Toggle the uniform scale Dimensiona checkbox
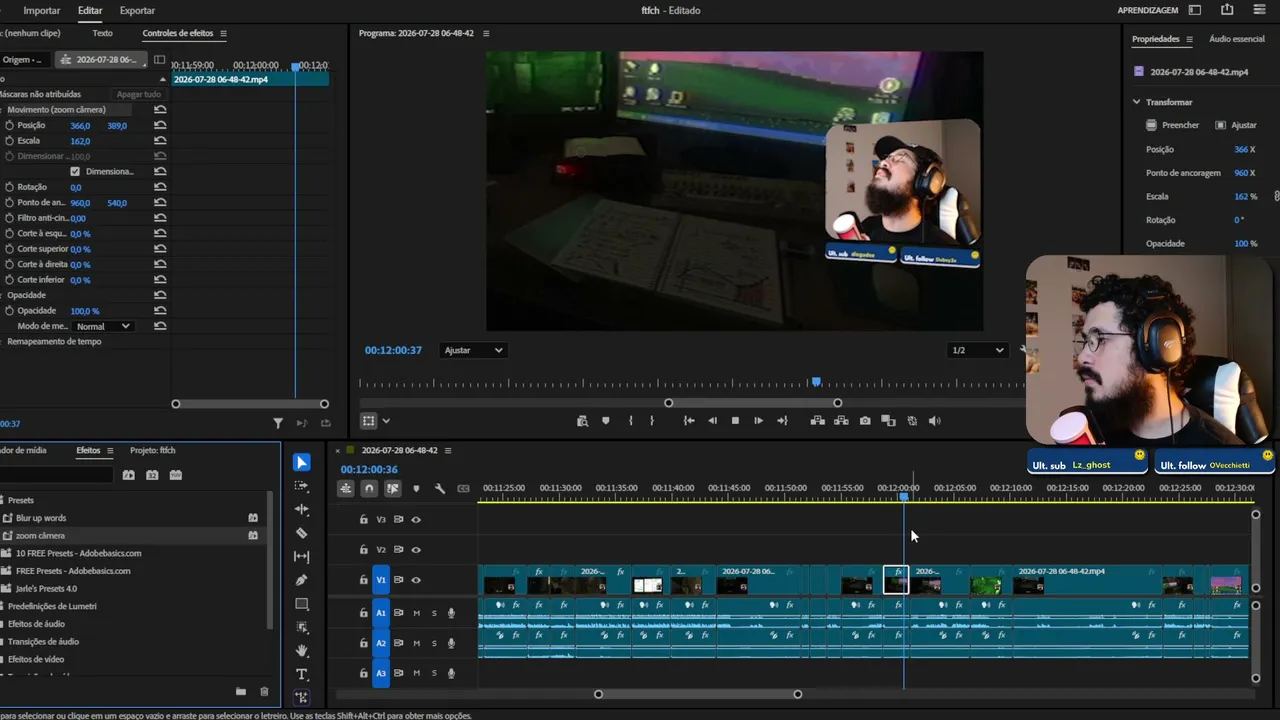Image resolution: width=1280 pixels, height=720 pixels. (x=75, y=171)
